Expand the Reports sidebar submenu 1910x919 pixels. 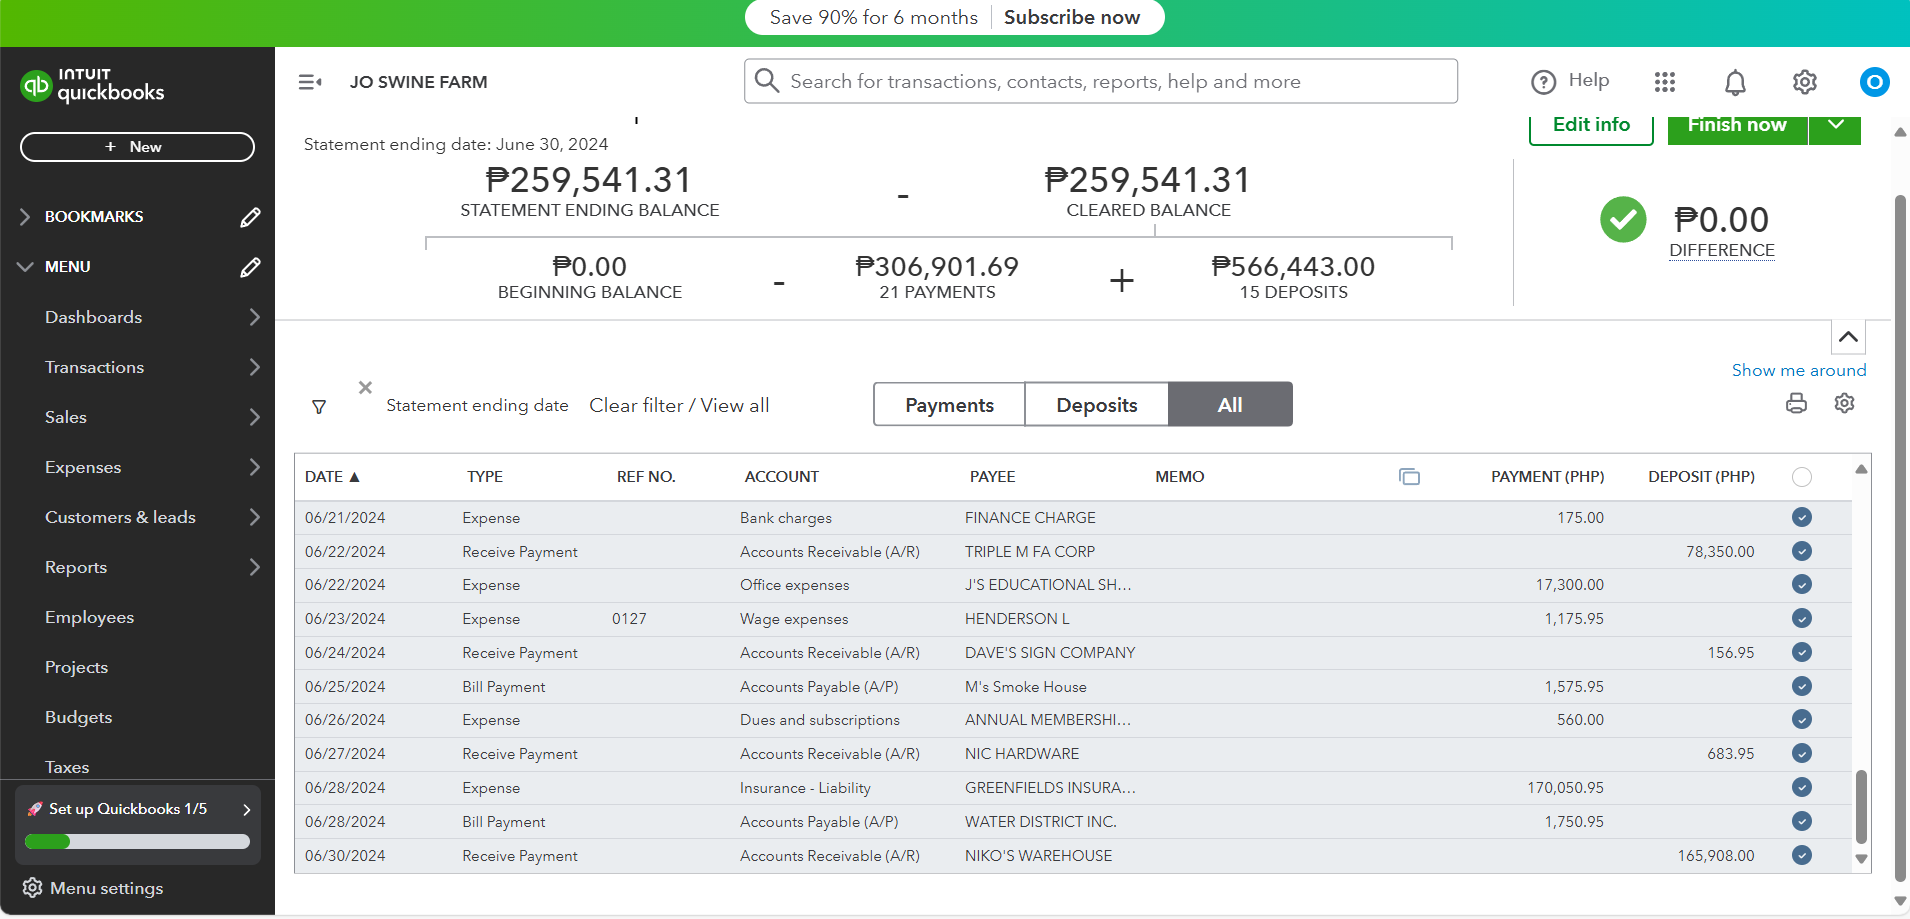click(254, 567)
